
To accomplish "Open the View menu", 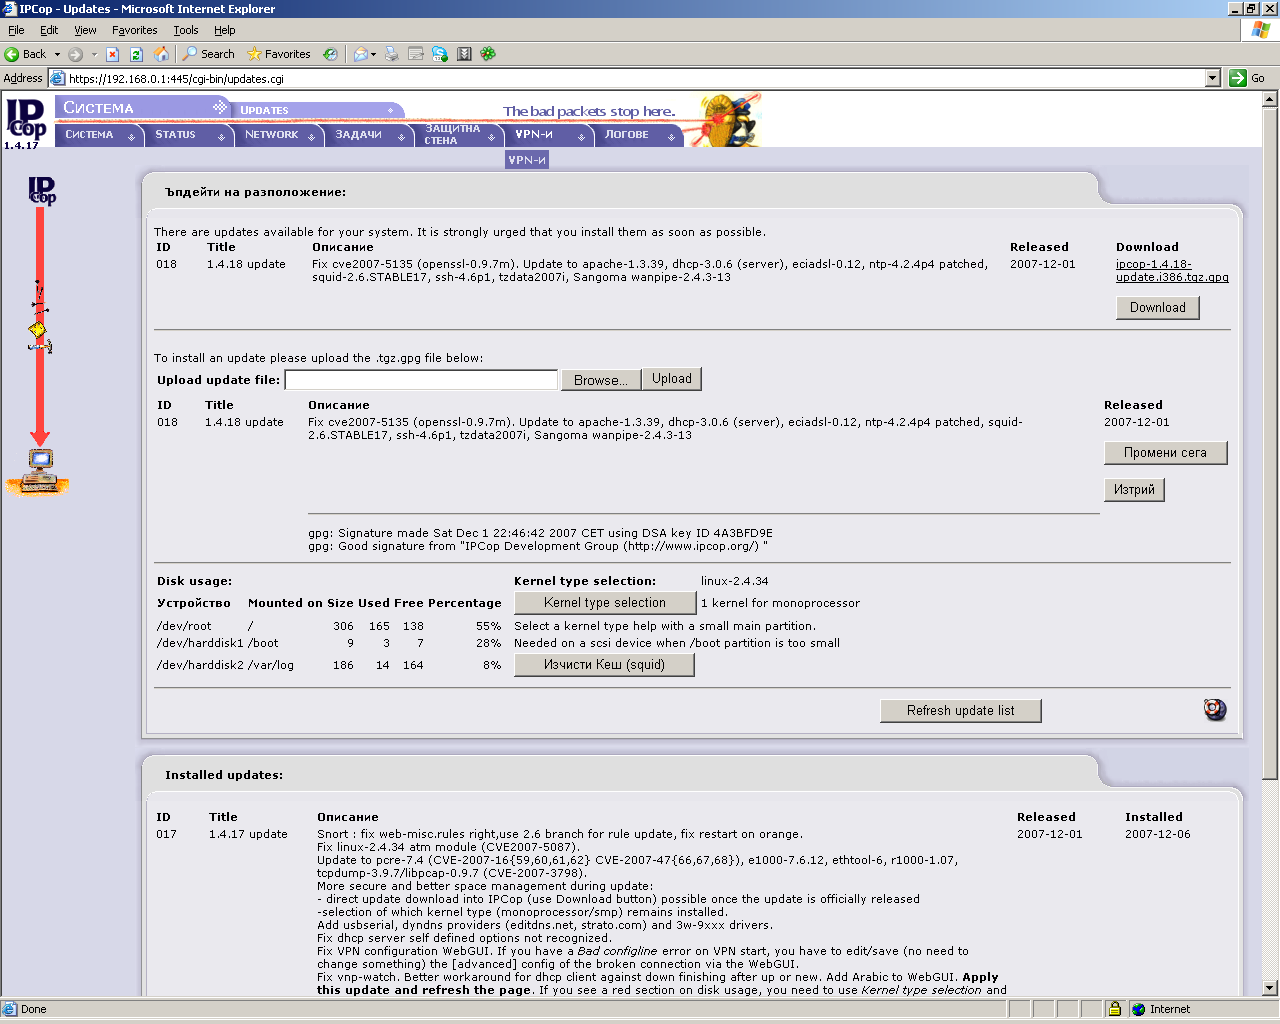I will pyautogui.click(x=85, y=30).
